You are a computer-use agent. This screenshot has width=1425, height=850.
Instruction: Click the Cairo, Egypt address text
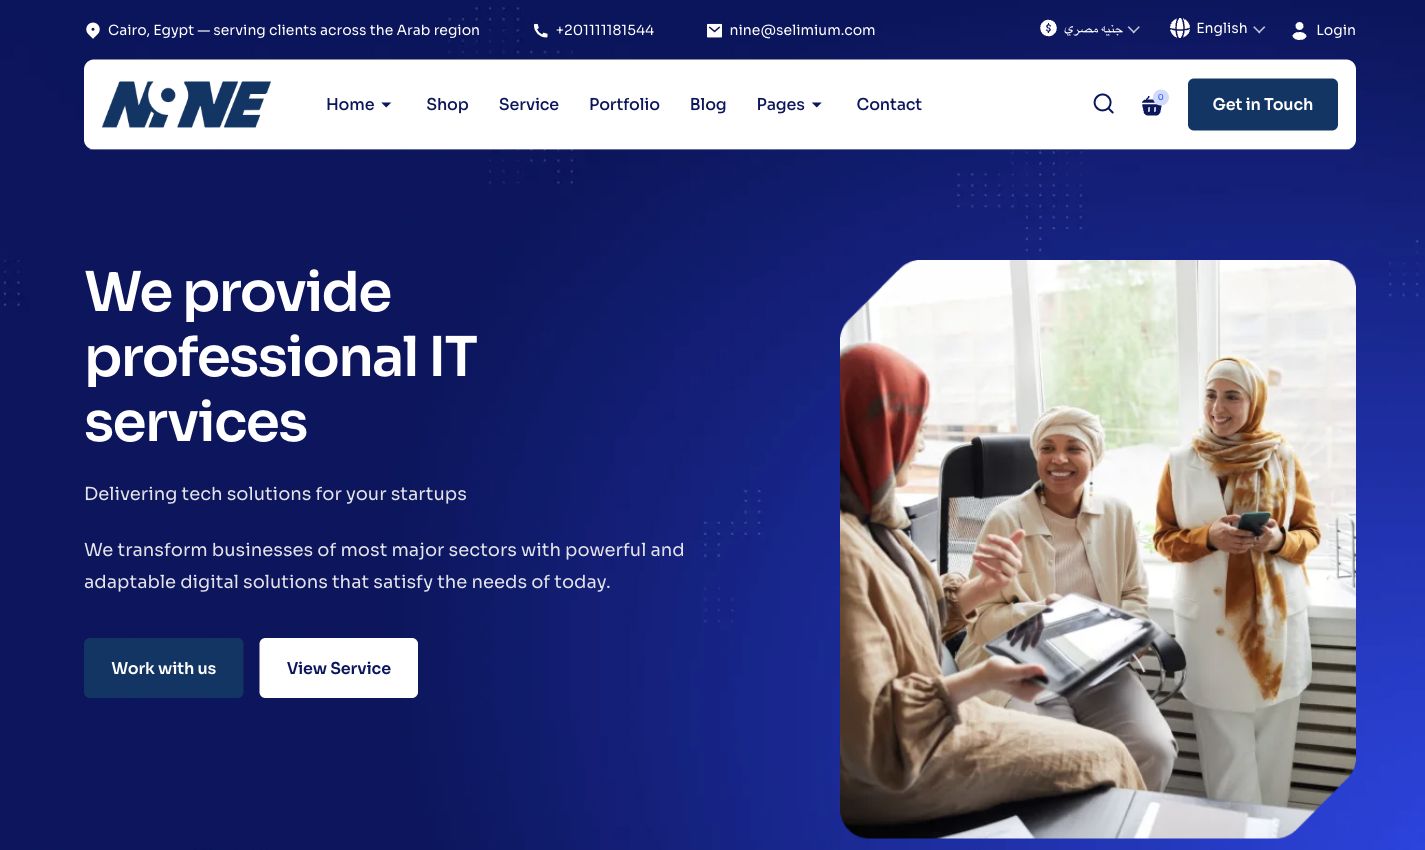pos(294,30)
